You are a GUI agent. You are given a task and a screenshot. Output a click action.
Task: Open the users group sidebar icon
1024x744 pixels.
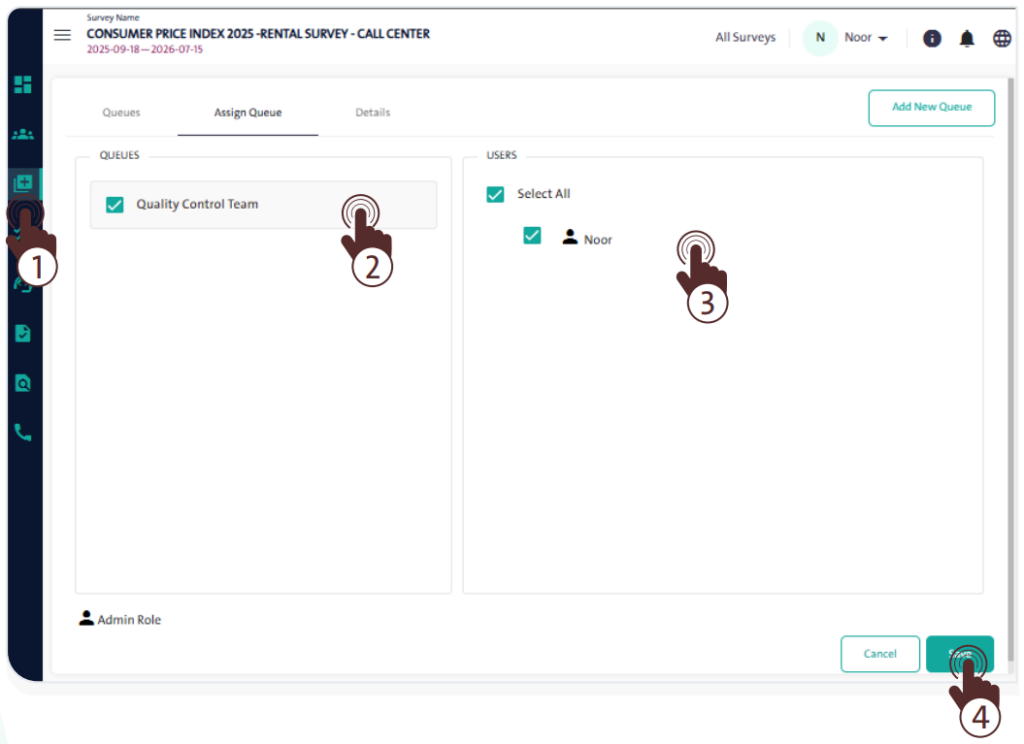click(22, 134)
